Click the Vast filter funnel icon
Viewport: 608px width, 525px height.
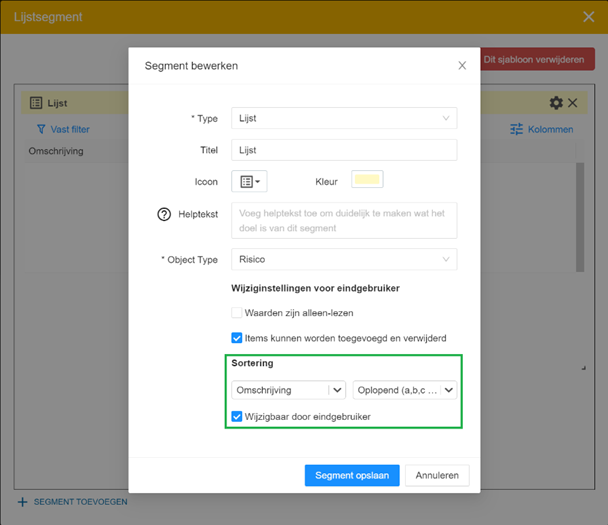[x=41, y=129]
